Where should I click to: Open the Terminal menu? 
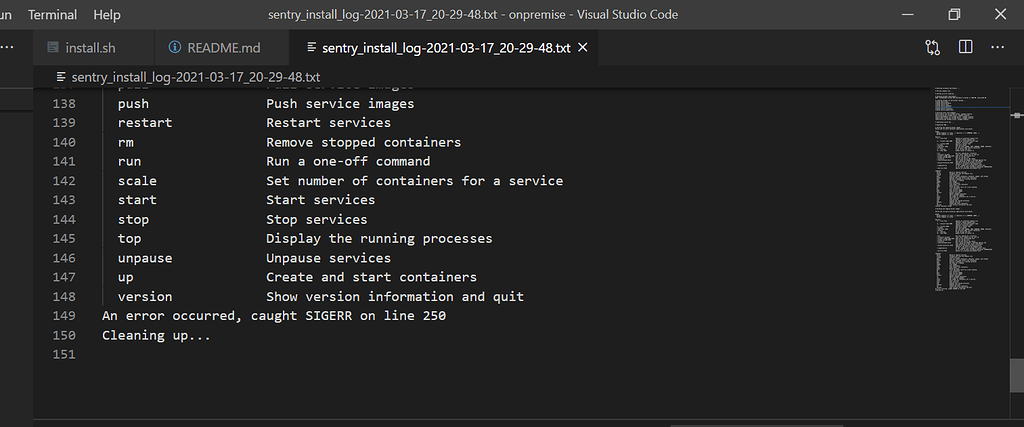(x=52, y=15)
